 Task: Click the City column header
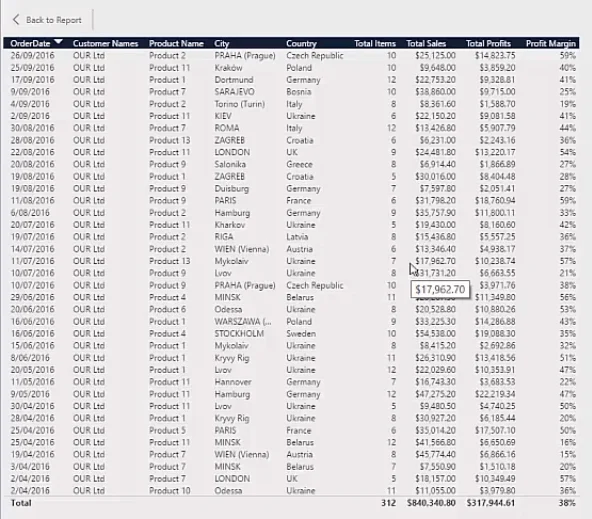tap(222, 43)
